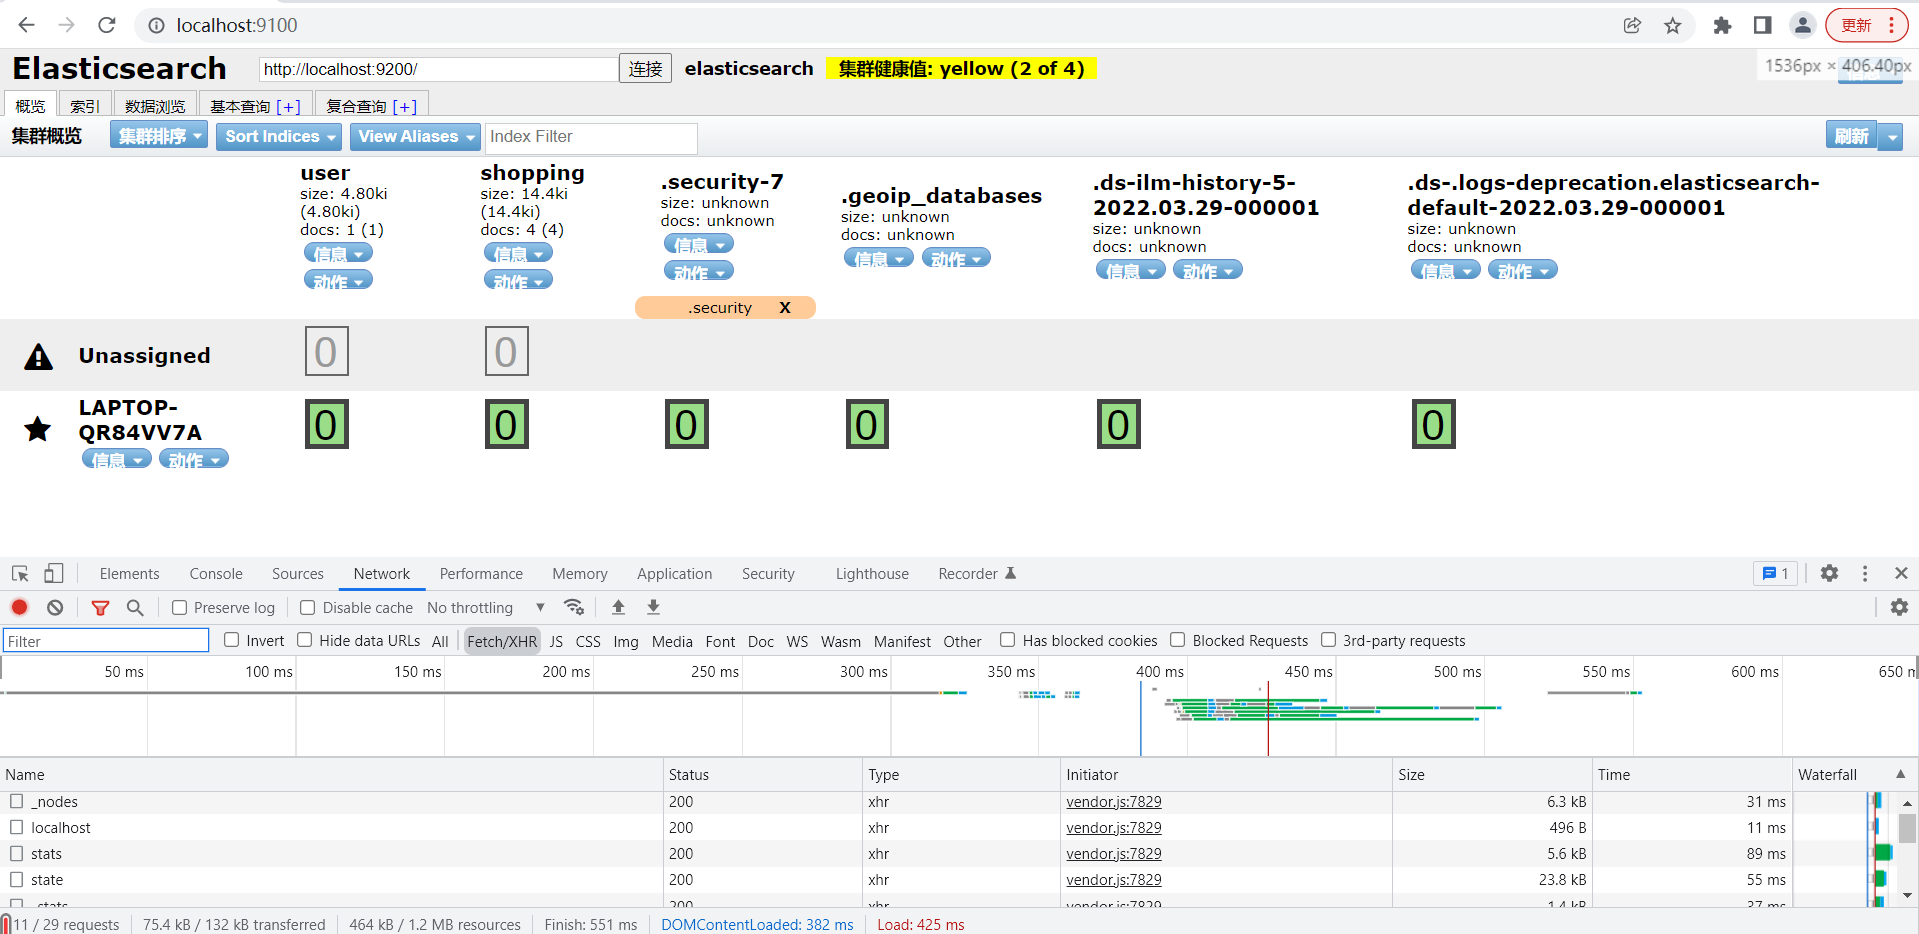Open DevTools settings gear

coord(1829,573)
